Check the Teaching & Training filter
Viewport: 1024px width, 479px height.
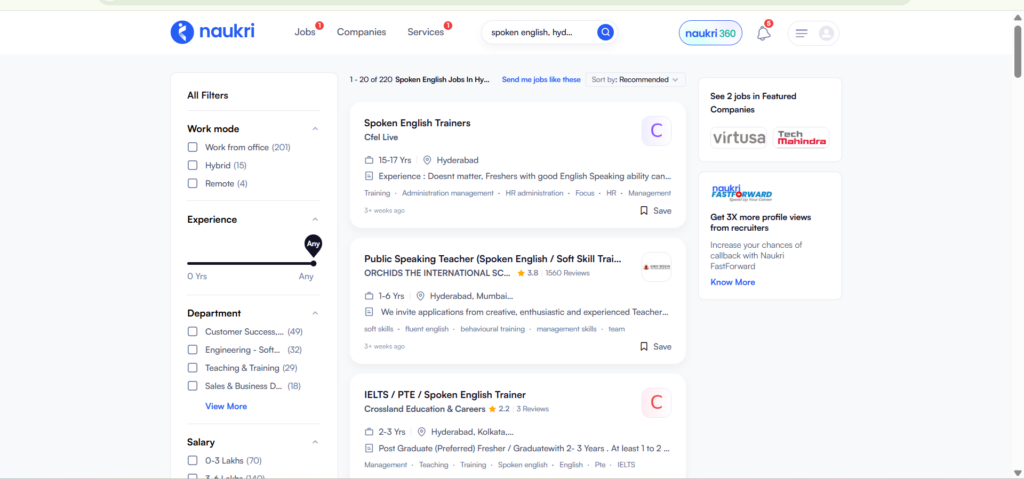click(x=193, y=368)
